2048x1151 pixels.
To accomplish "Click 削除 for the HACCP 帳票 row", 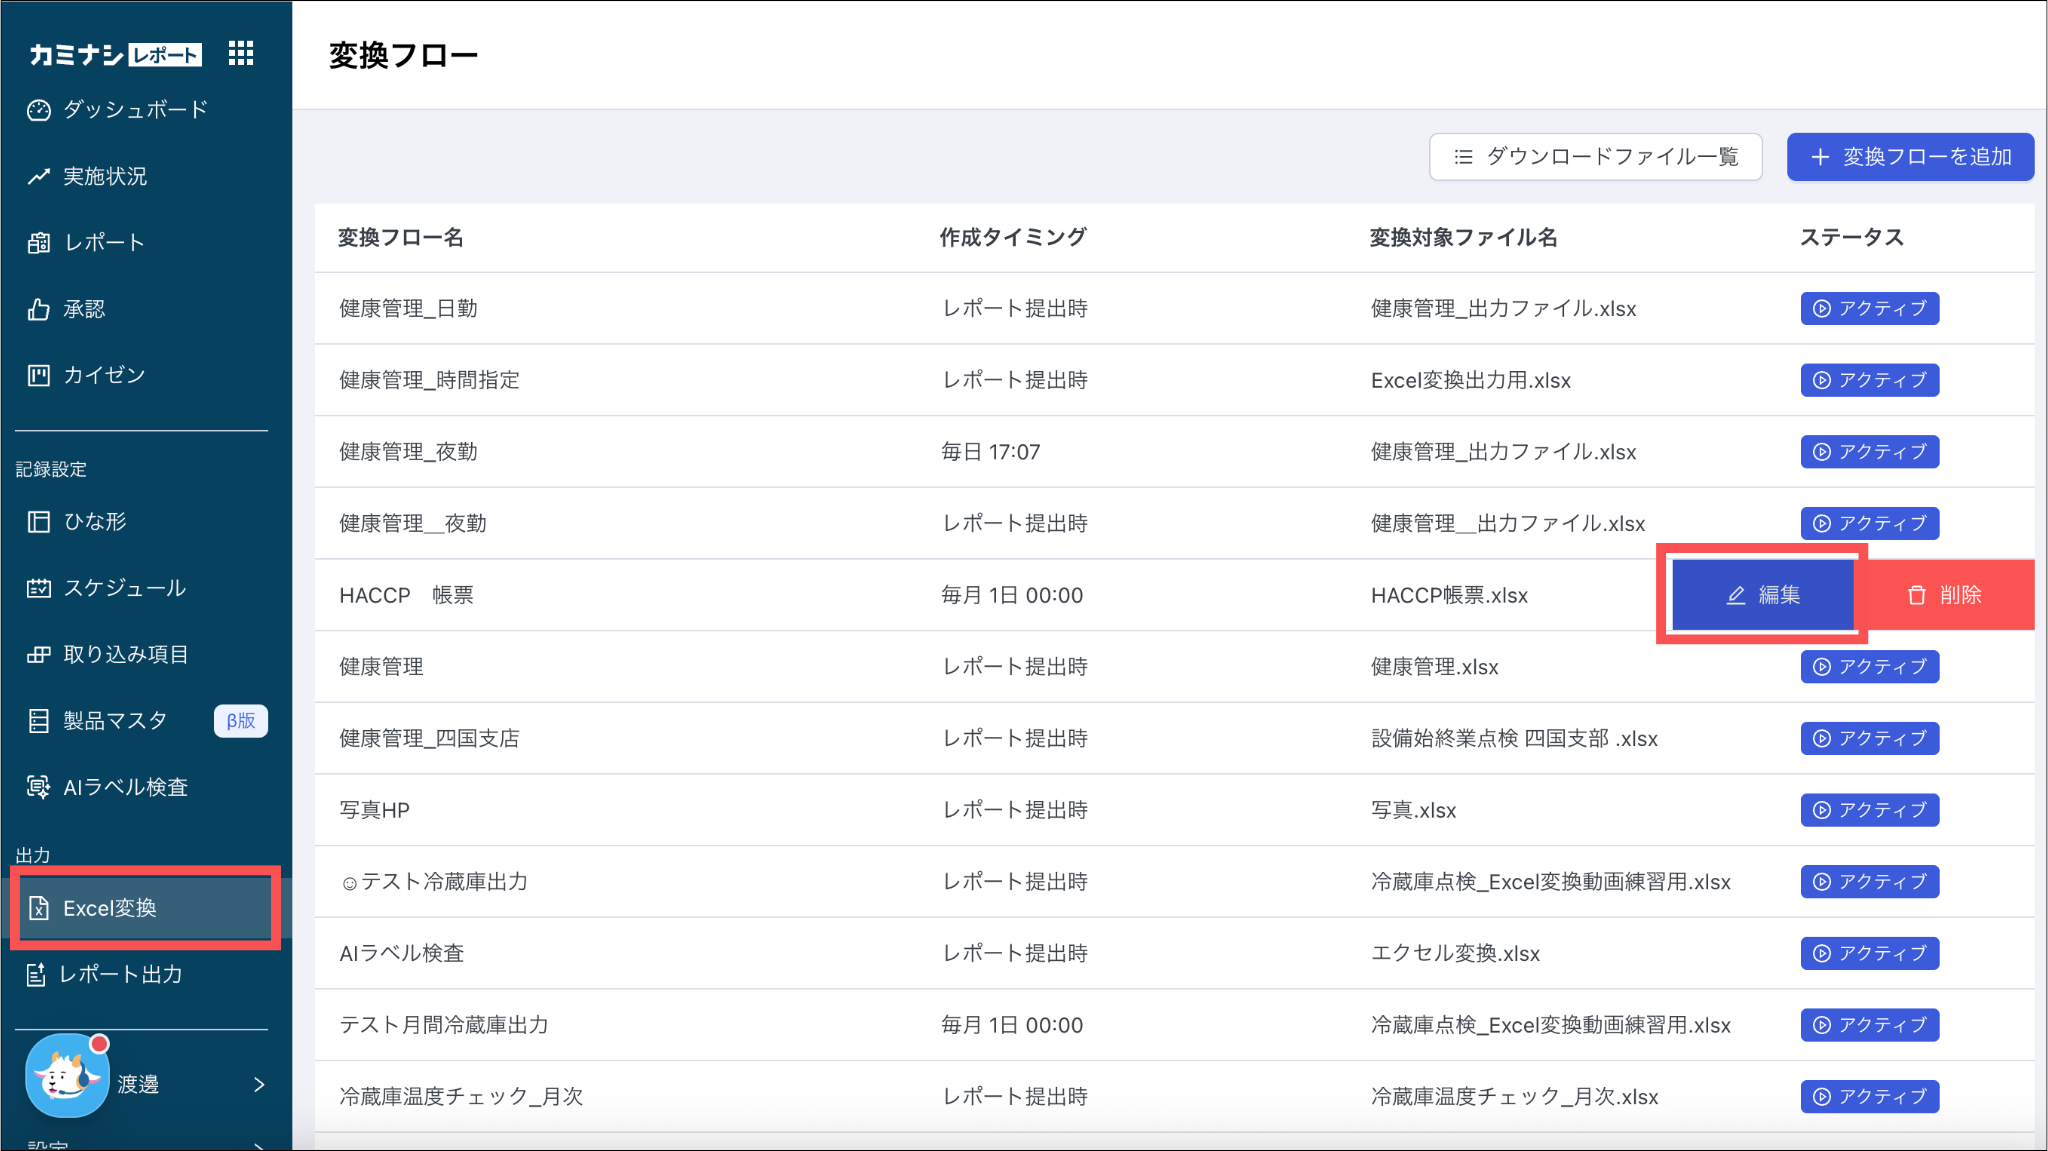I will [1944, 595].
